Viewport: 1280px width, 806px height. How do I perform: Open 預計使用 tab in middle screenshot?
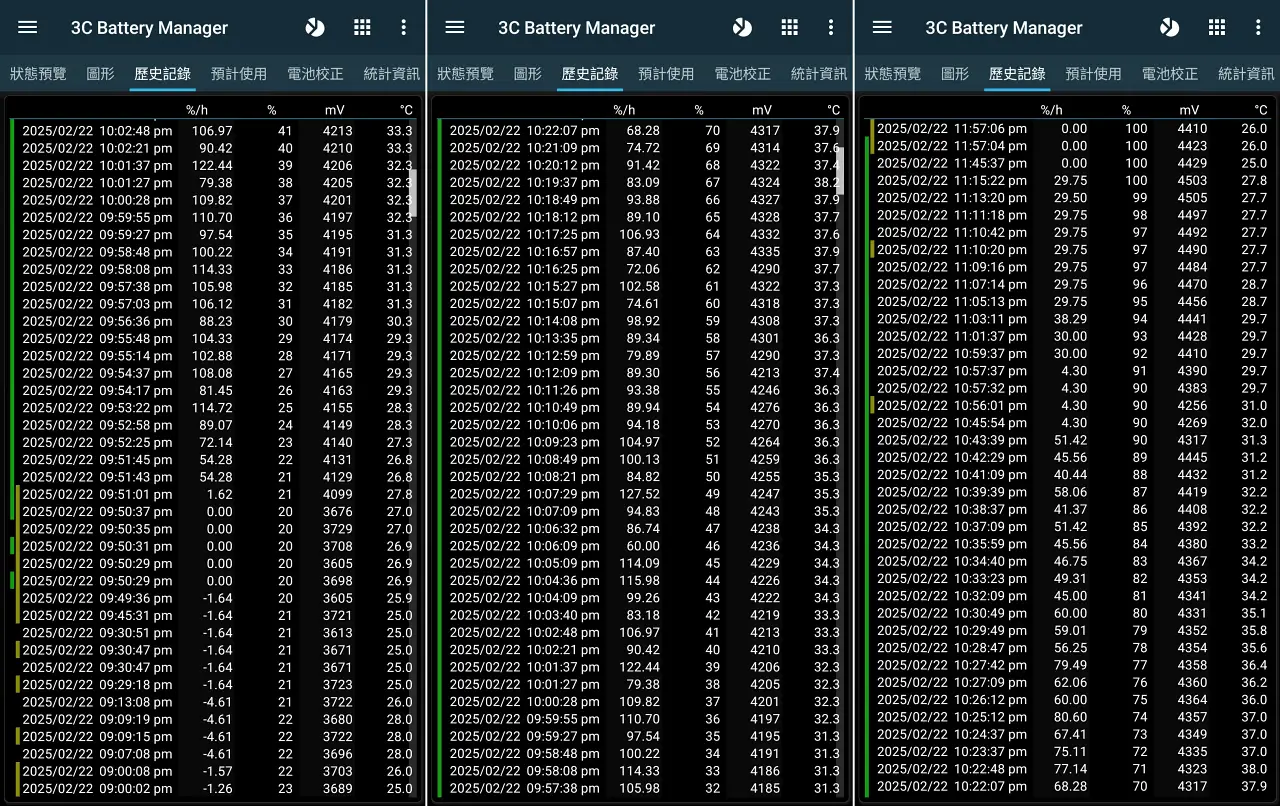666,73
